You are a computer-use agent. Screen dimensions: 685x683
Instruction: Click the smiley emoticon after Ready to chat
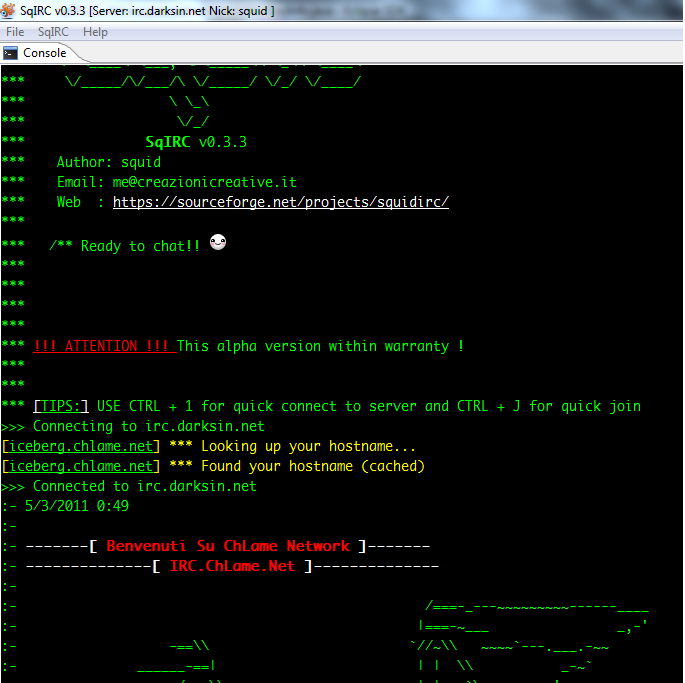[x=218, y=242]
